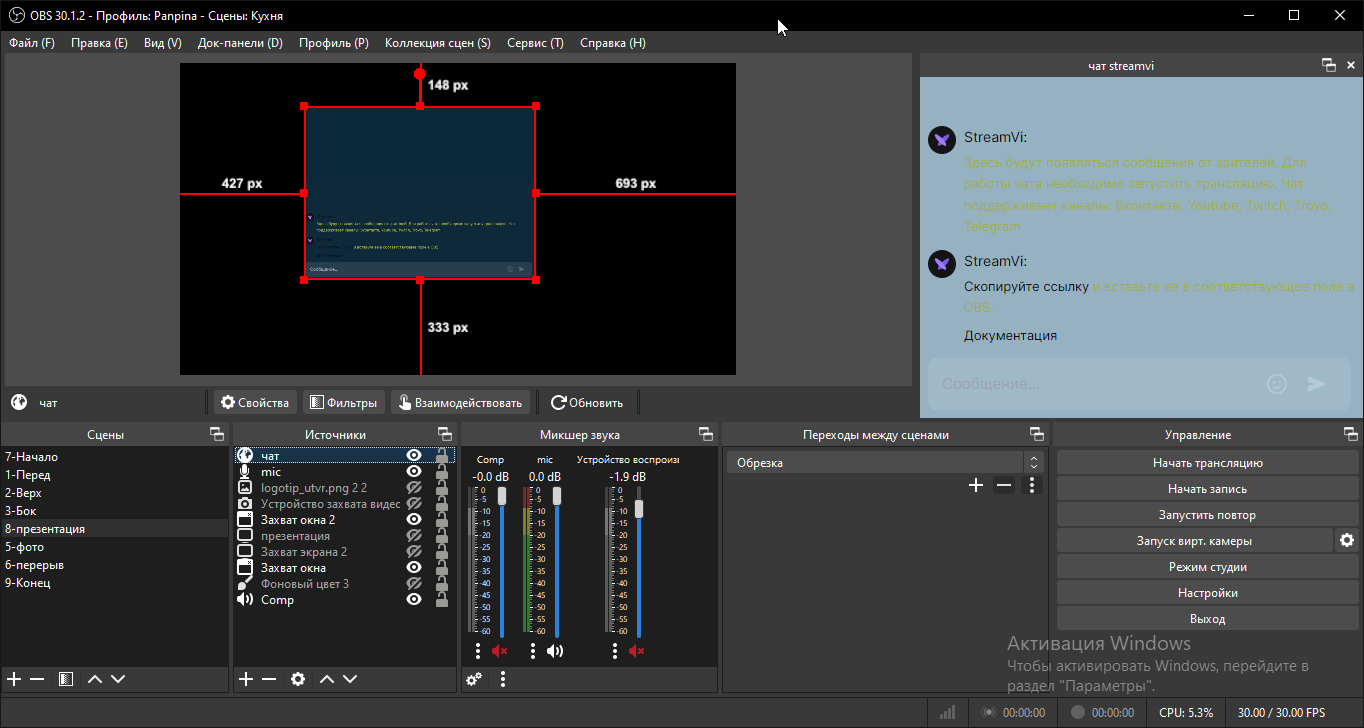Click the Фильтры button
Viewport: 1364px width, 728px height.
tap(344, 403)
